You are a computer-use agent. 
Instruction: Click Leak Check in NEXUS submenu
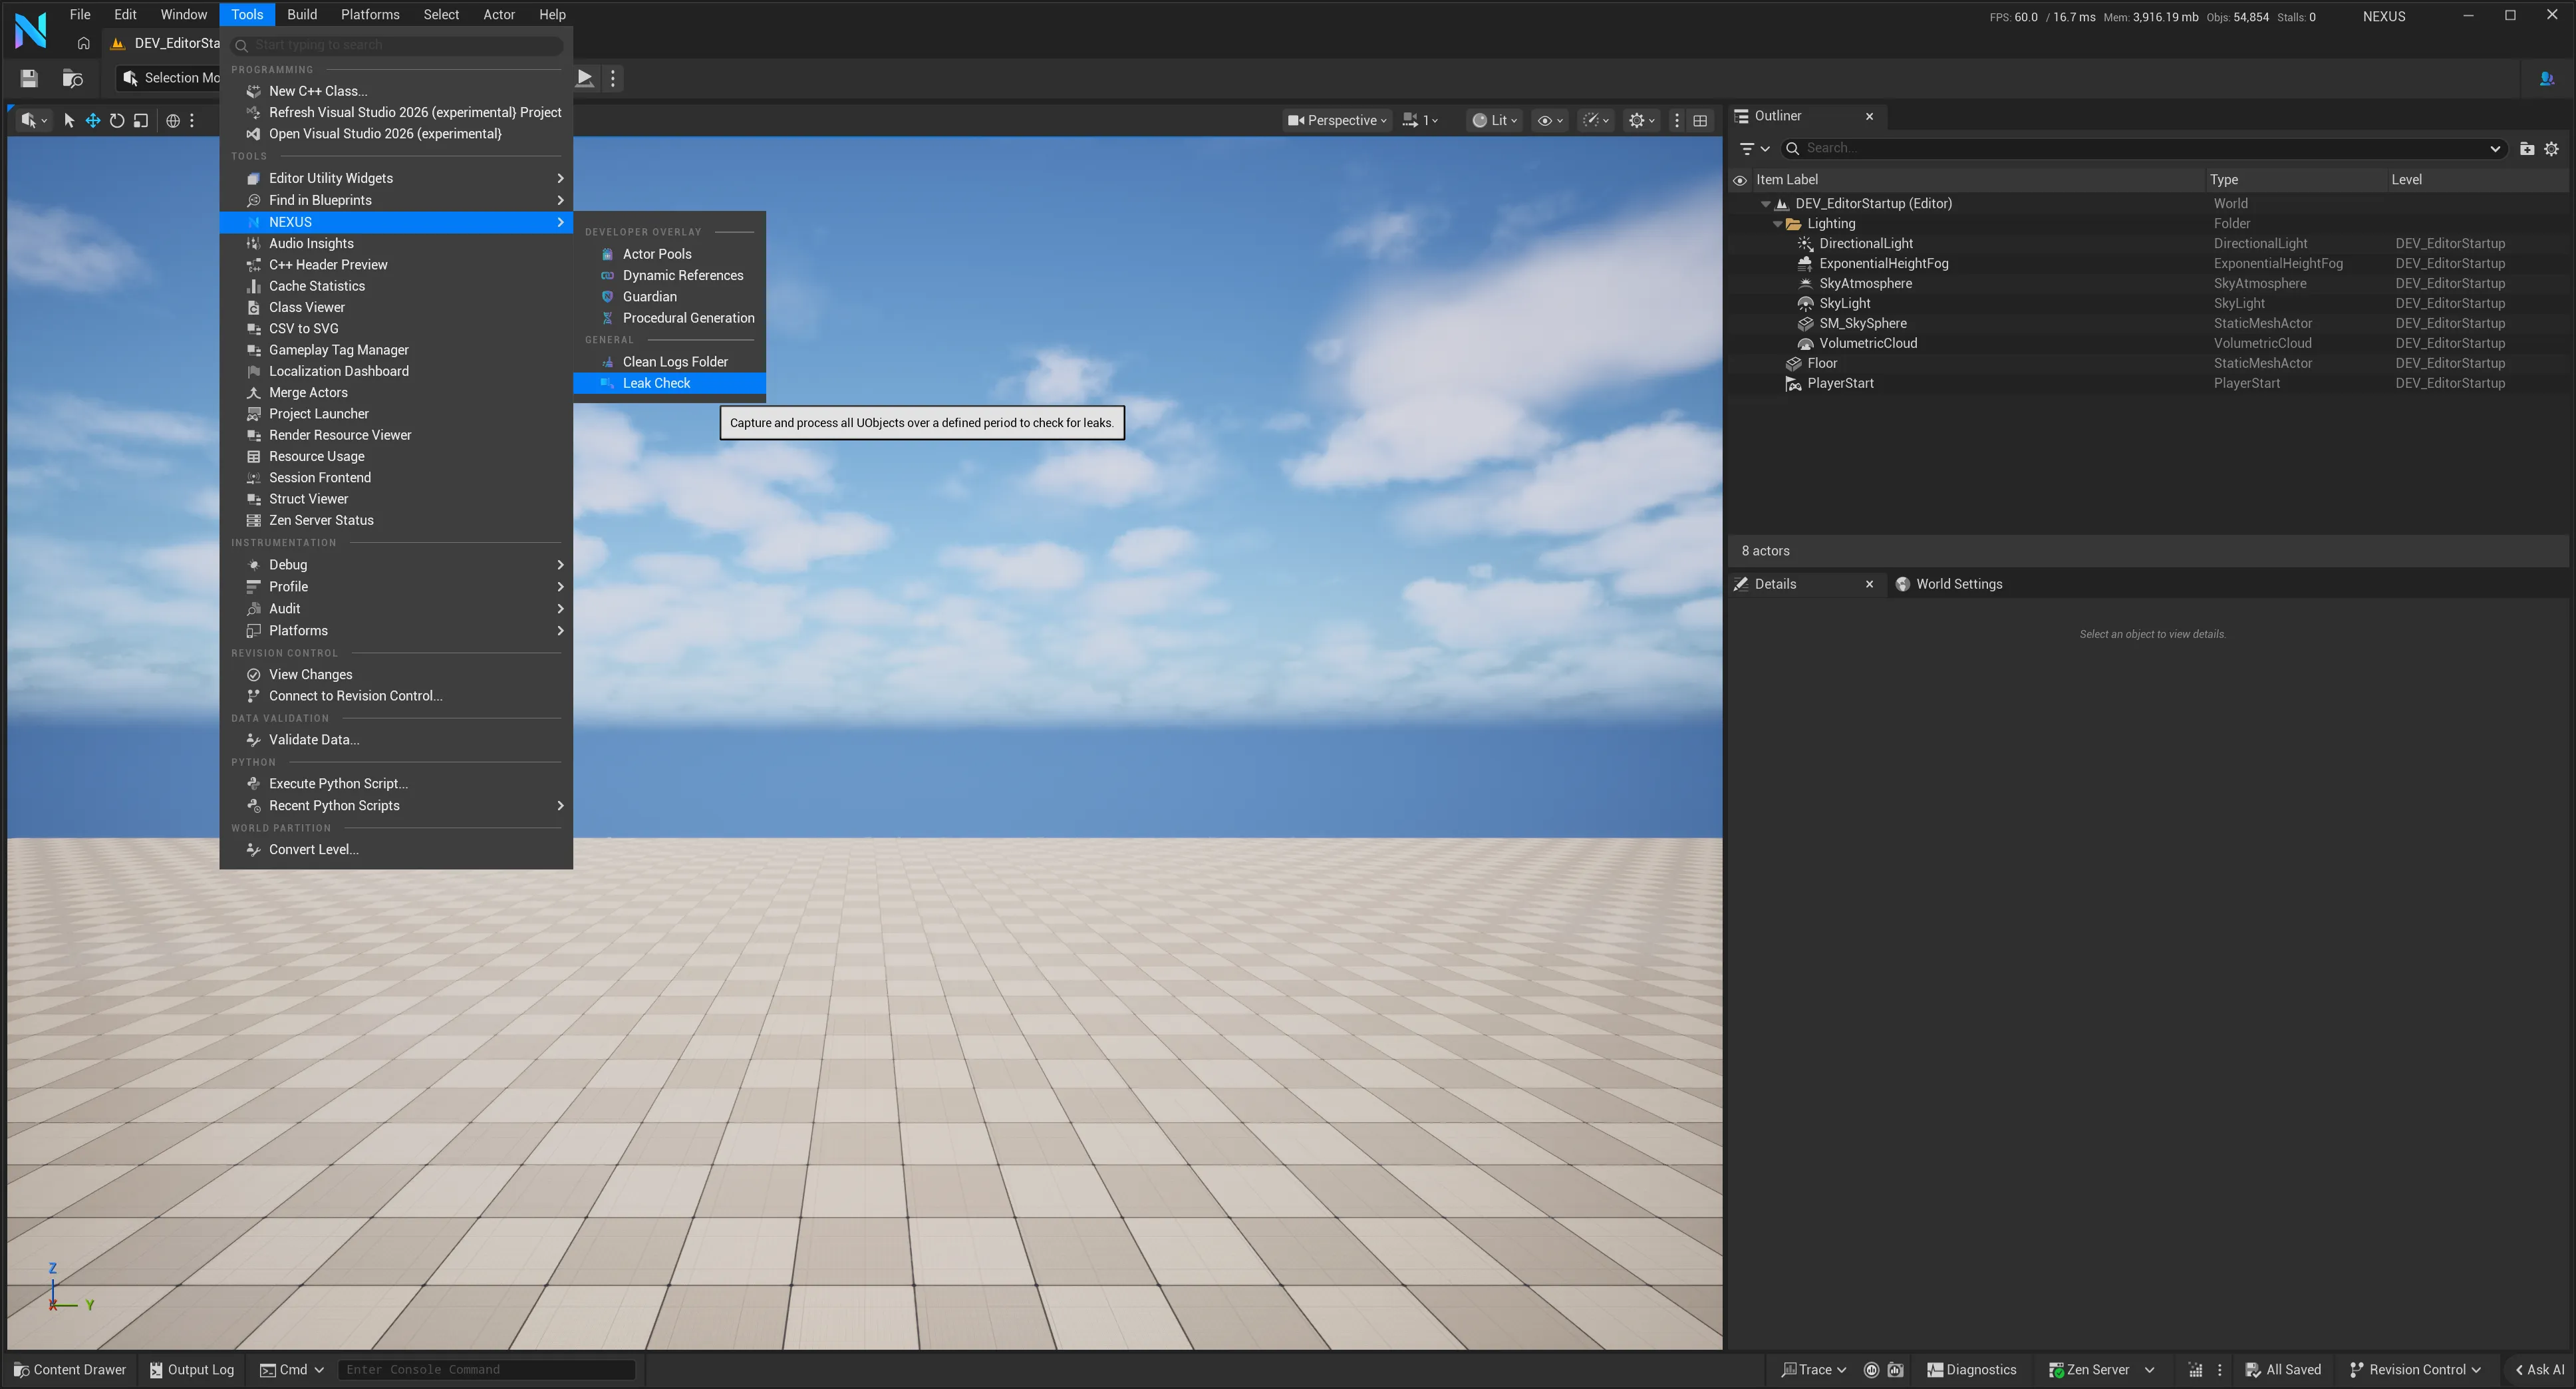click(656, 383)
